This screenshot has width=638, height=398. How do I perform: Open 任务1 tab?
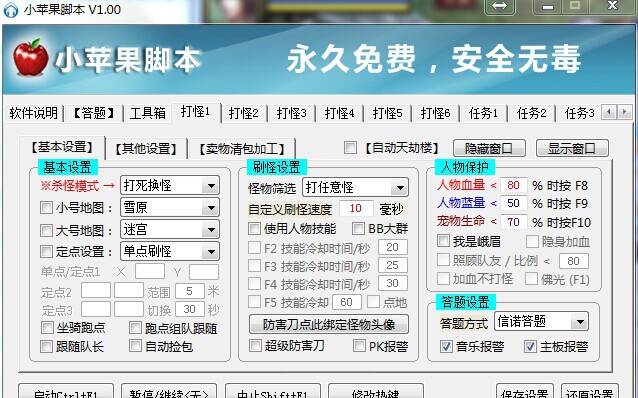[x=483, y=113]
